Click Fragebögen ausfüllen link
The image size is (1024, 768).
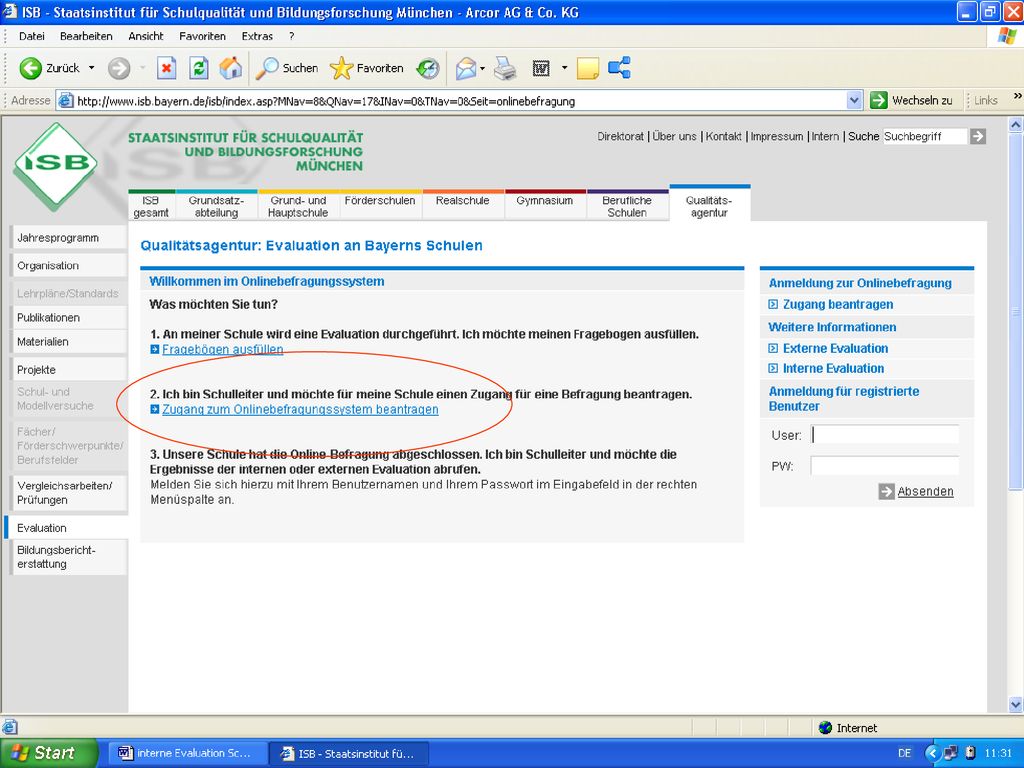(x=223, y=349)
